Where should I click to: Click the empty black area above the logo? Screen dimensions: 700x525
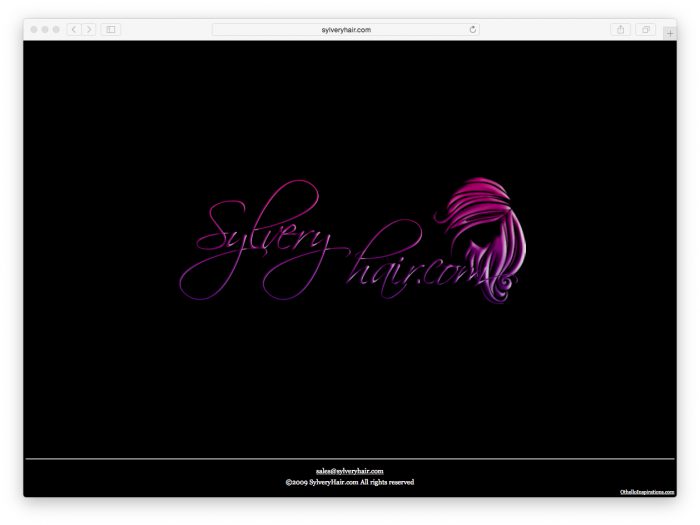(x=349, y=110)
